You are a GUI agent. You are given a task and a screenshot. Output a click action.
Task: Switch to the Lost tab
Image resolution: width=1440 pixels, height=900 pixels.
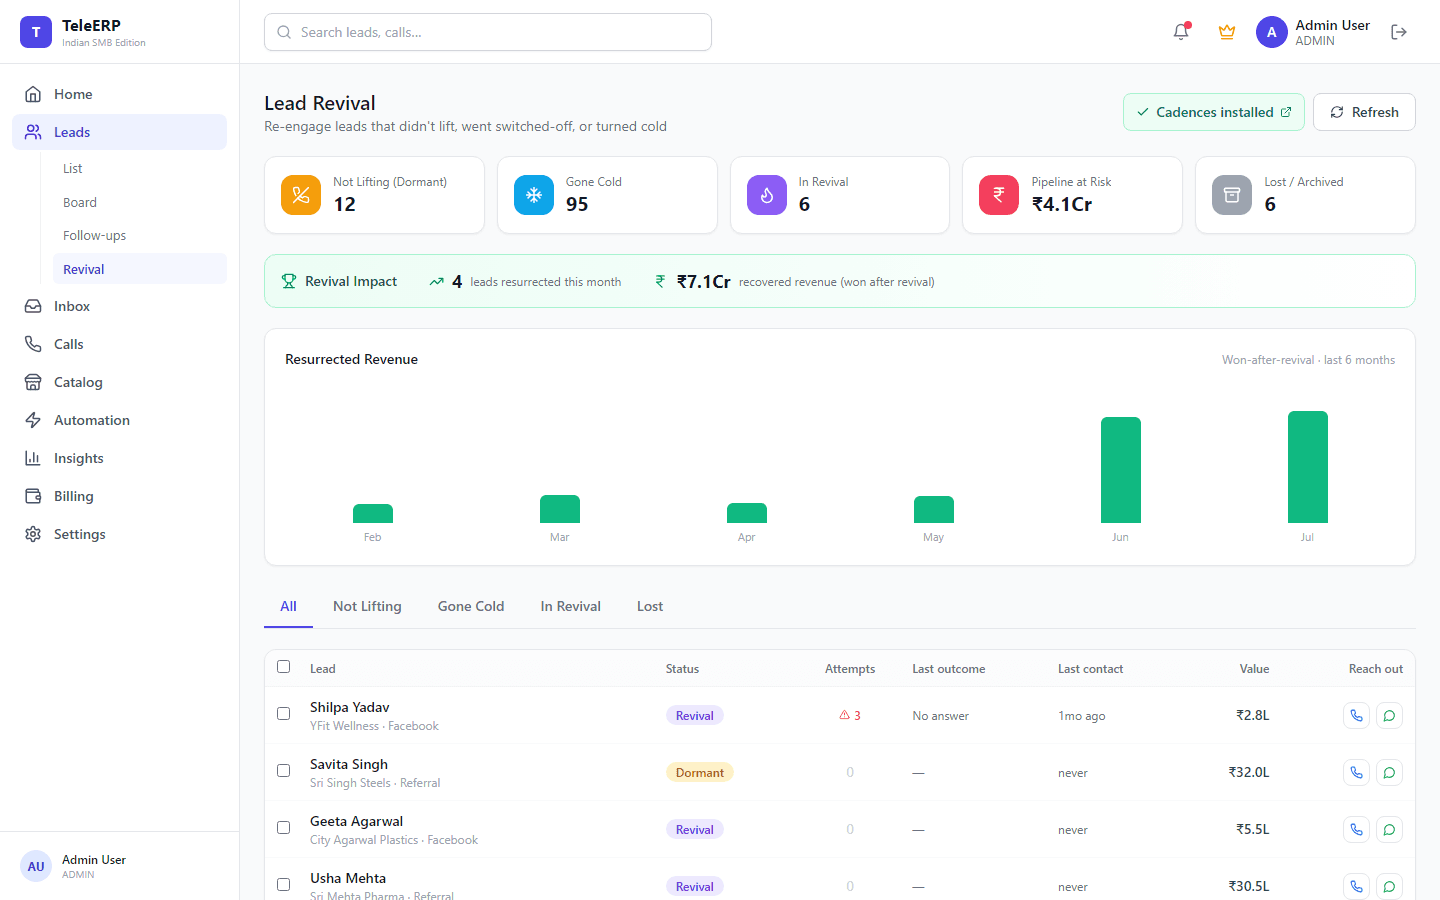tap(650, 606)
